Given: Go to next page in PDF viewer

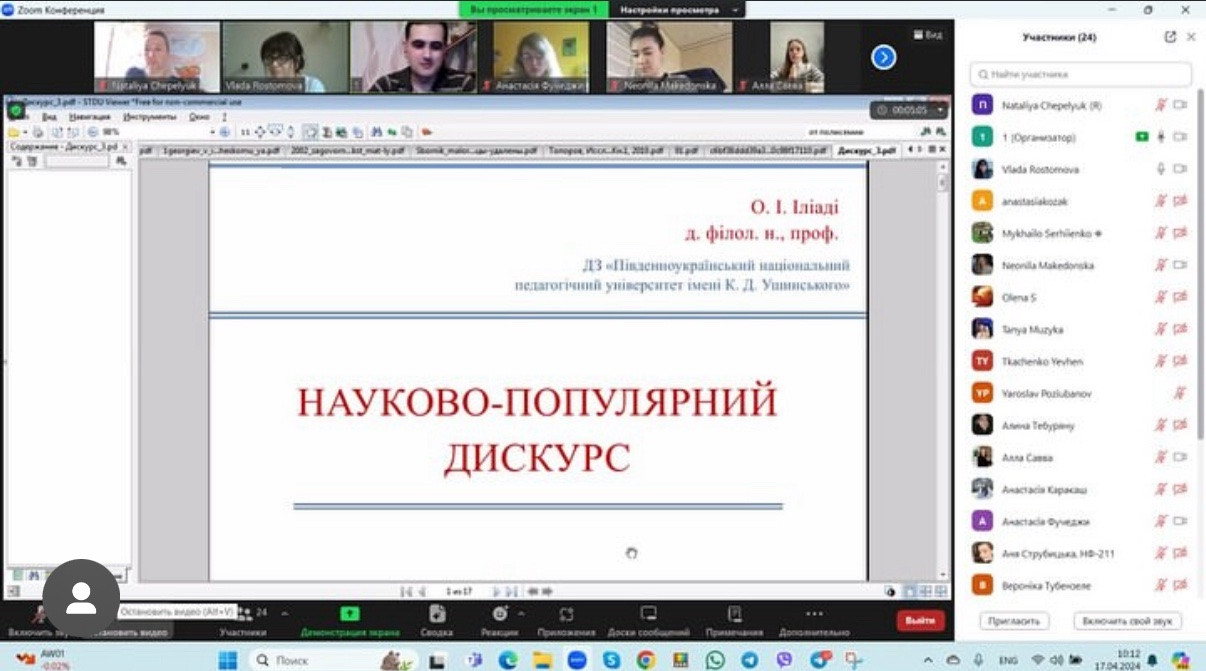Looking at the screenshot, I should (x=497, y=591).
